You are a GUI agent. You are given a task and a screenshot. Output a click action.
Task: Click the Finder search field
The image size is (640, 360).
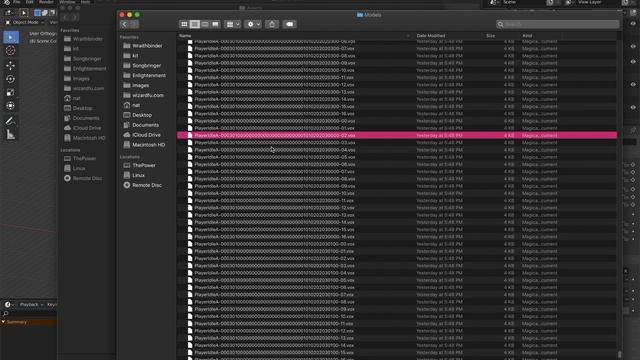click(x=558, y=24)
